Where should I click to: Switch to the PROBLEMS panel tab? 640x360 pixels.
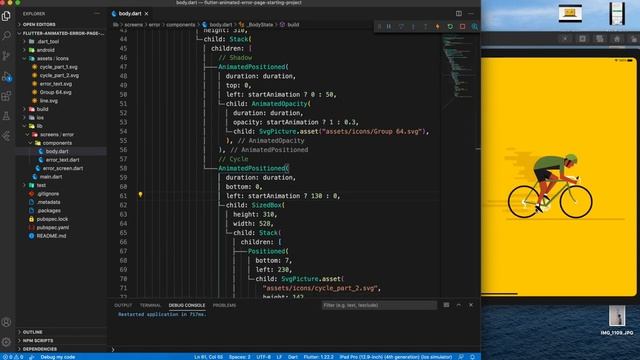pyautogui.click(x=224, y=305)
